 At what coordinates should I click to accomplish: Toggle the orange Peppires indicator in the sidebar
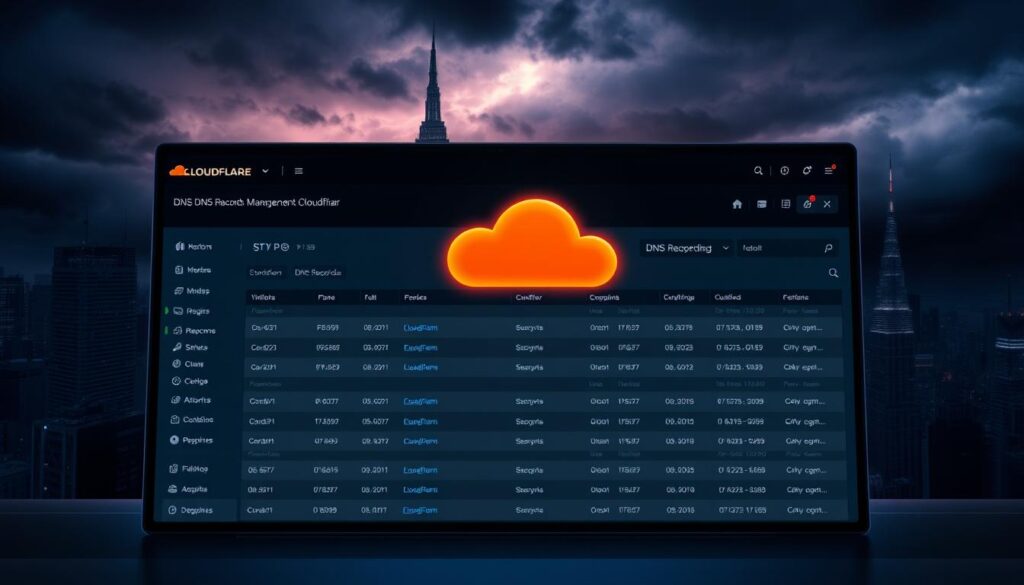(172, 438)
